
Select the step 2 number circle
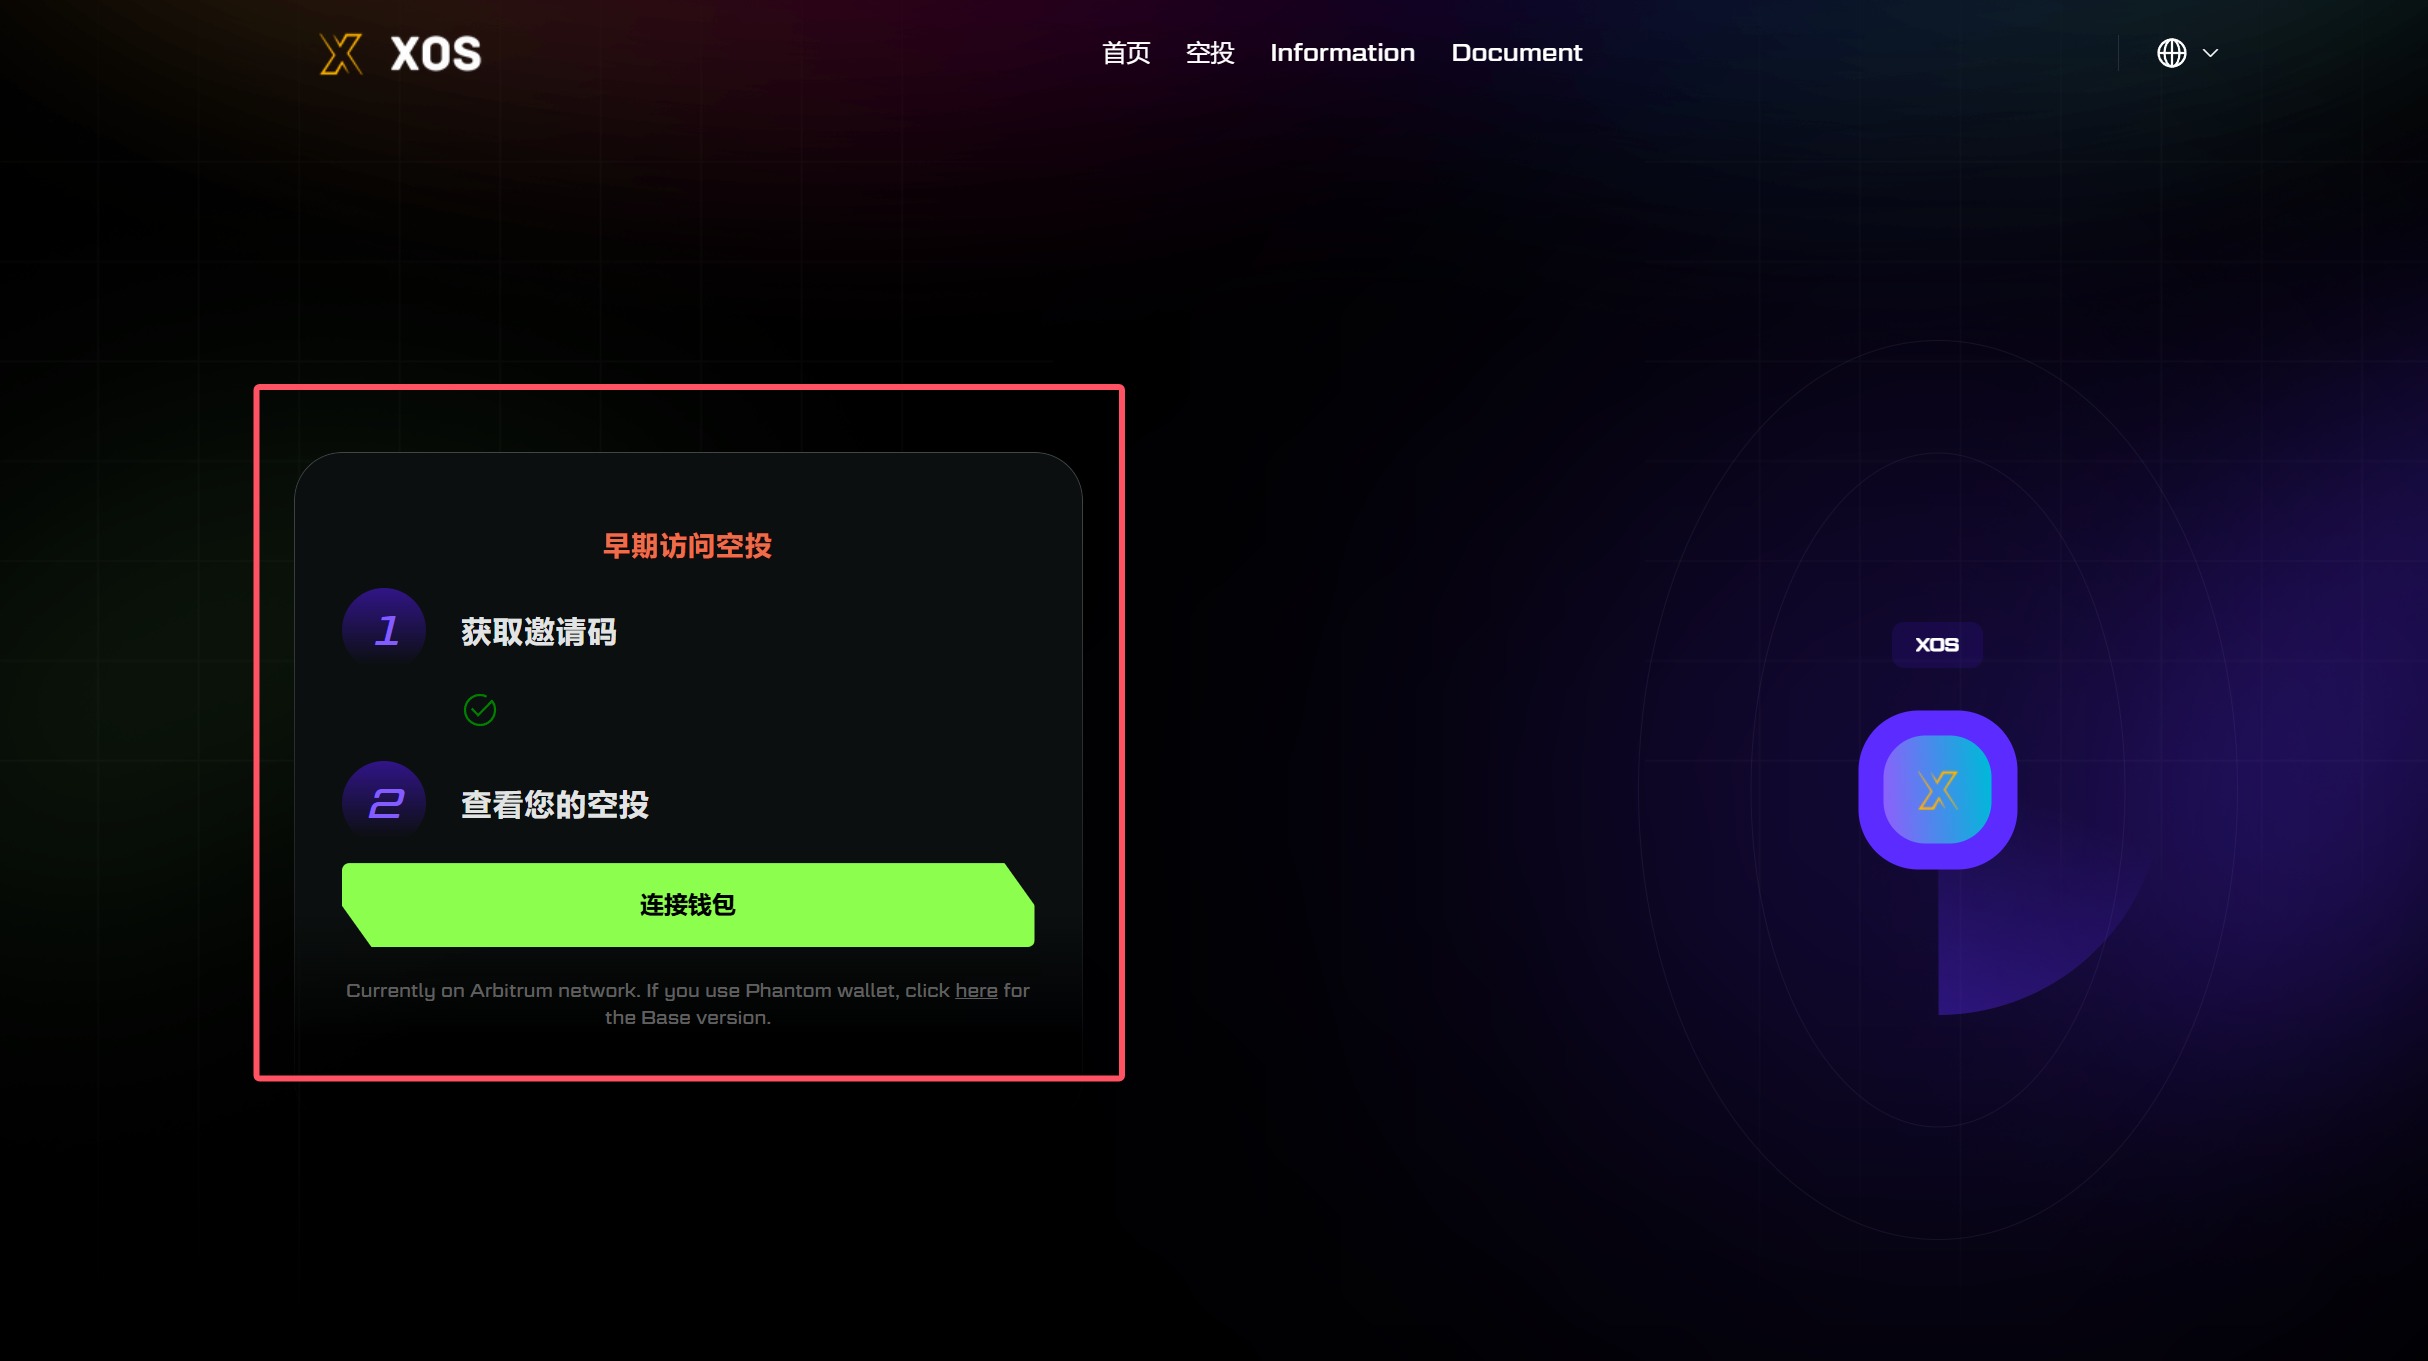(x=384, y=802)
